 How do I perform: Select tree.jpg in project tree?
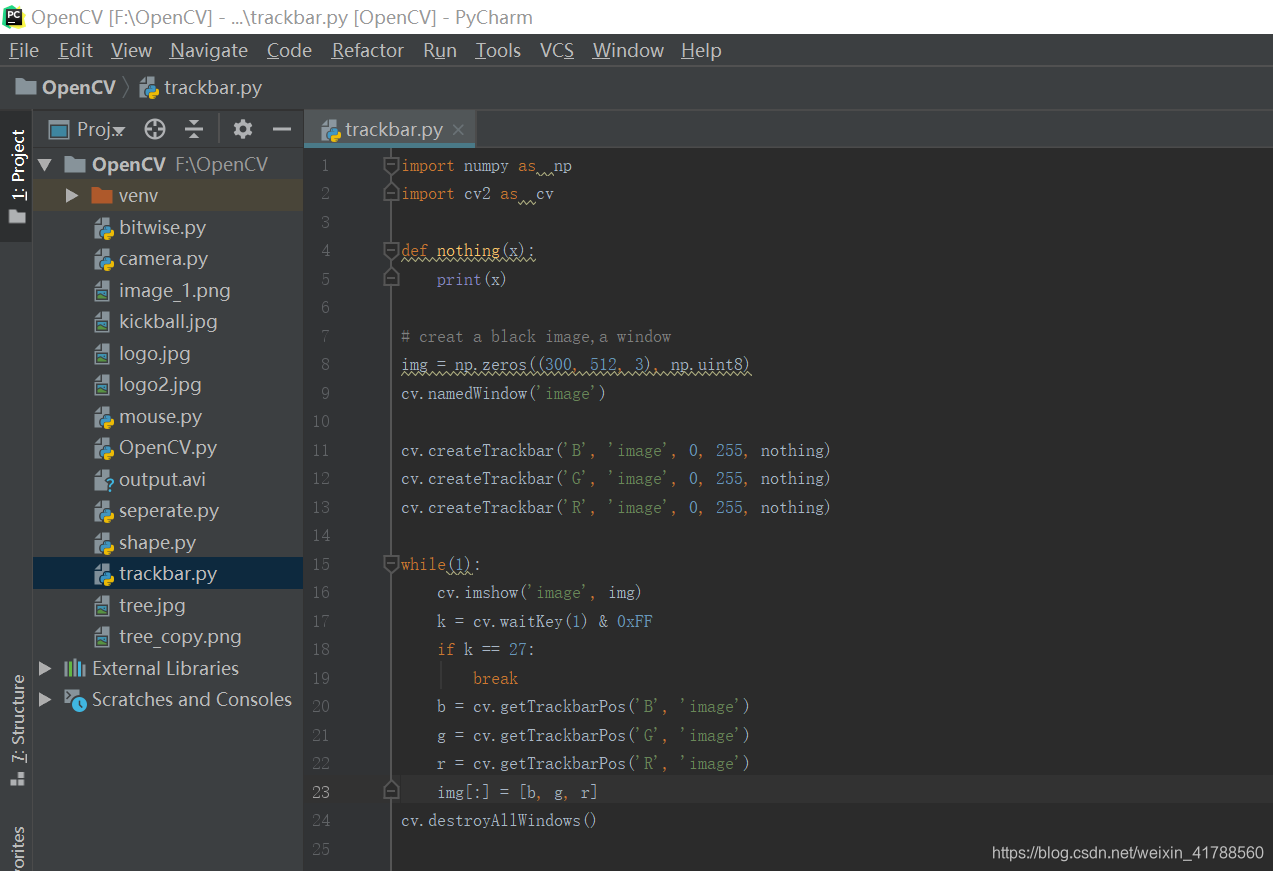pyautogui.click(x=152, y=605)
